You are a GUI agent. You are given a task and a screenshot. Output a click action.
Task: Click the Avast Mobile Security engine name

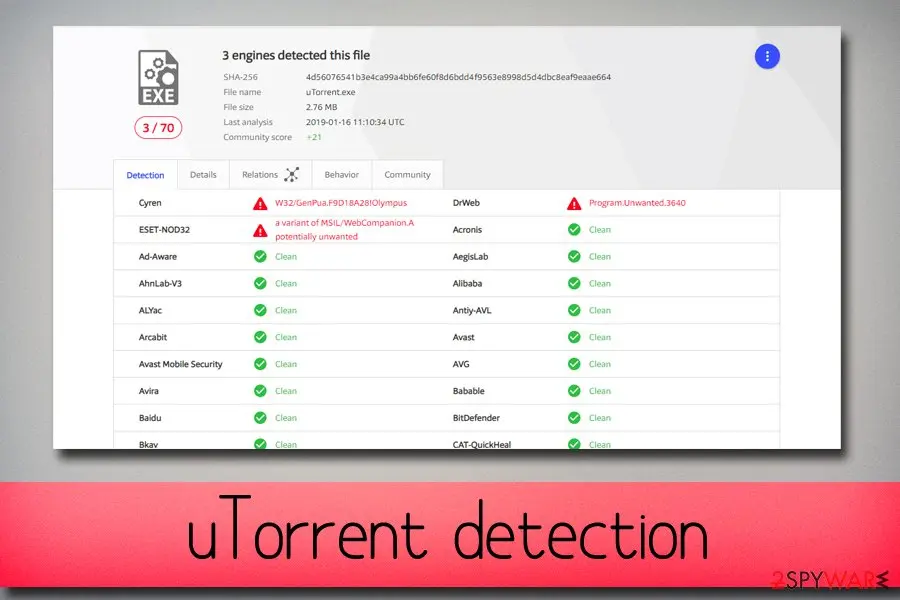[x=180, y=364]
